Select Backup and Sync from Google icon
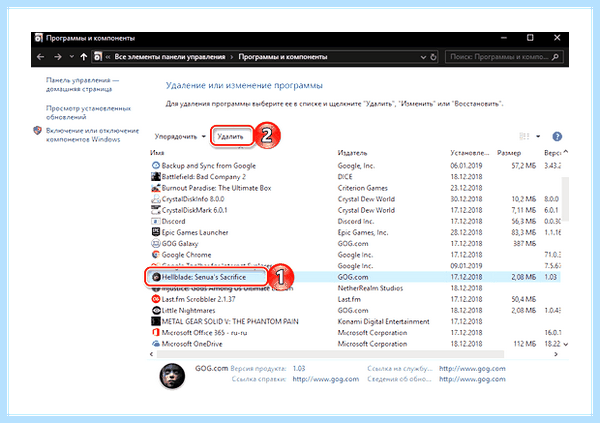Screen dimensions: 600x423 click(x=156, y=165)
